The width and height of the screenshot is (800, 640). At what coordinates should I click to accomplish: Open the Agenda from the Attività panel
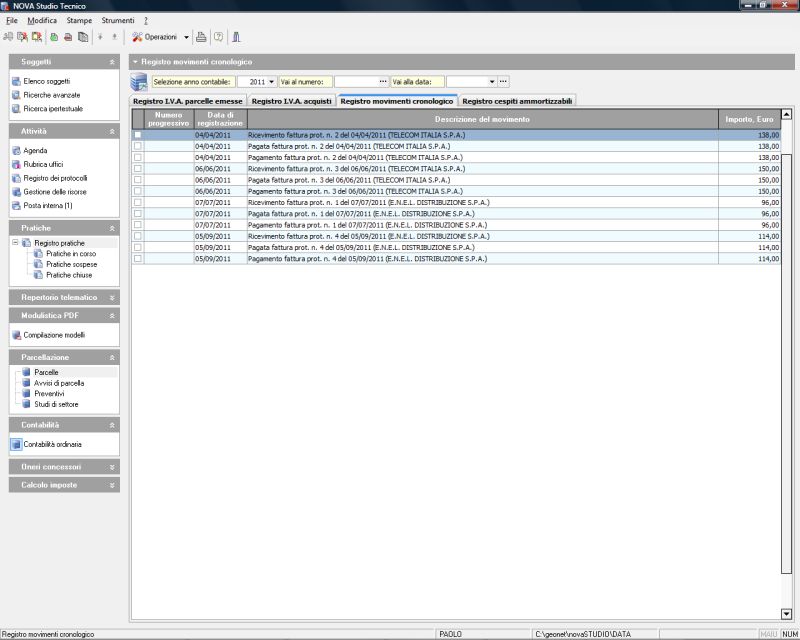coord(35,150)
